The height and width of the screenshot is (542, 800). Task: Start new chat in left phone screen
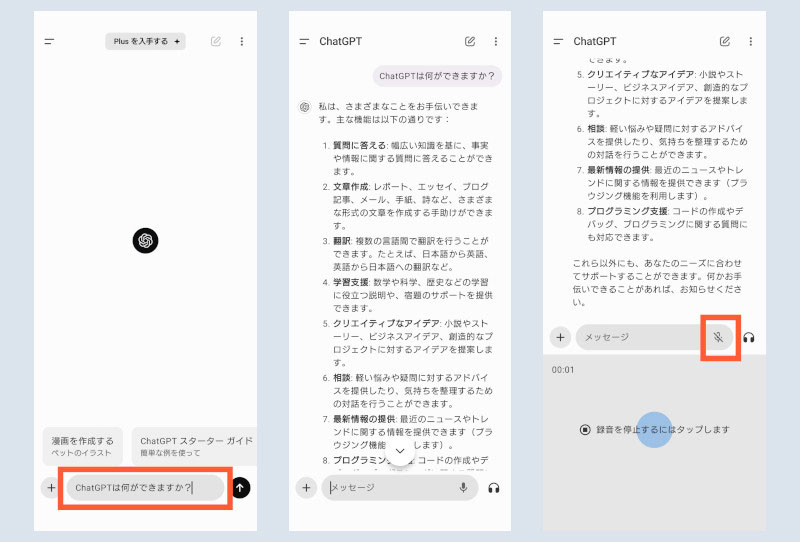216,41
